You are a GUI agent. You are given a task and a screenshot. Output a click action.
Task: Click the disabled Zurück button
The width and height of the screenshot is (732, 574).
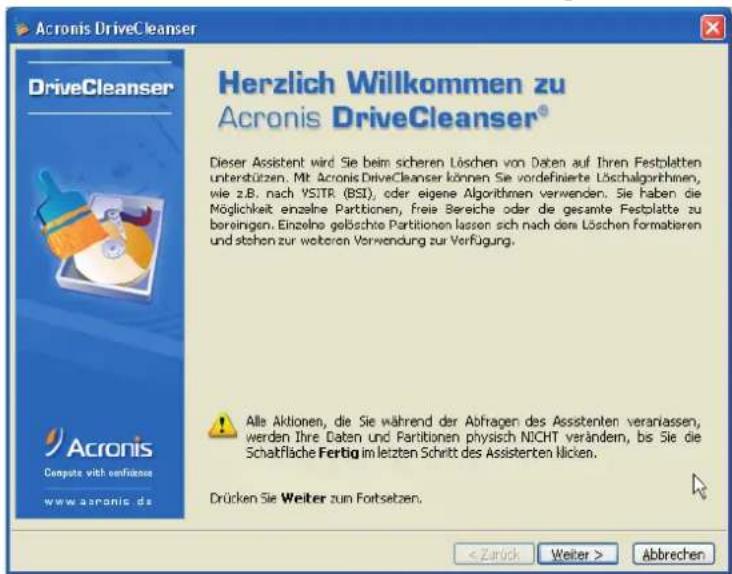493,554
